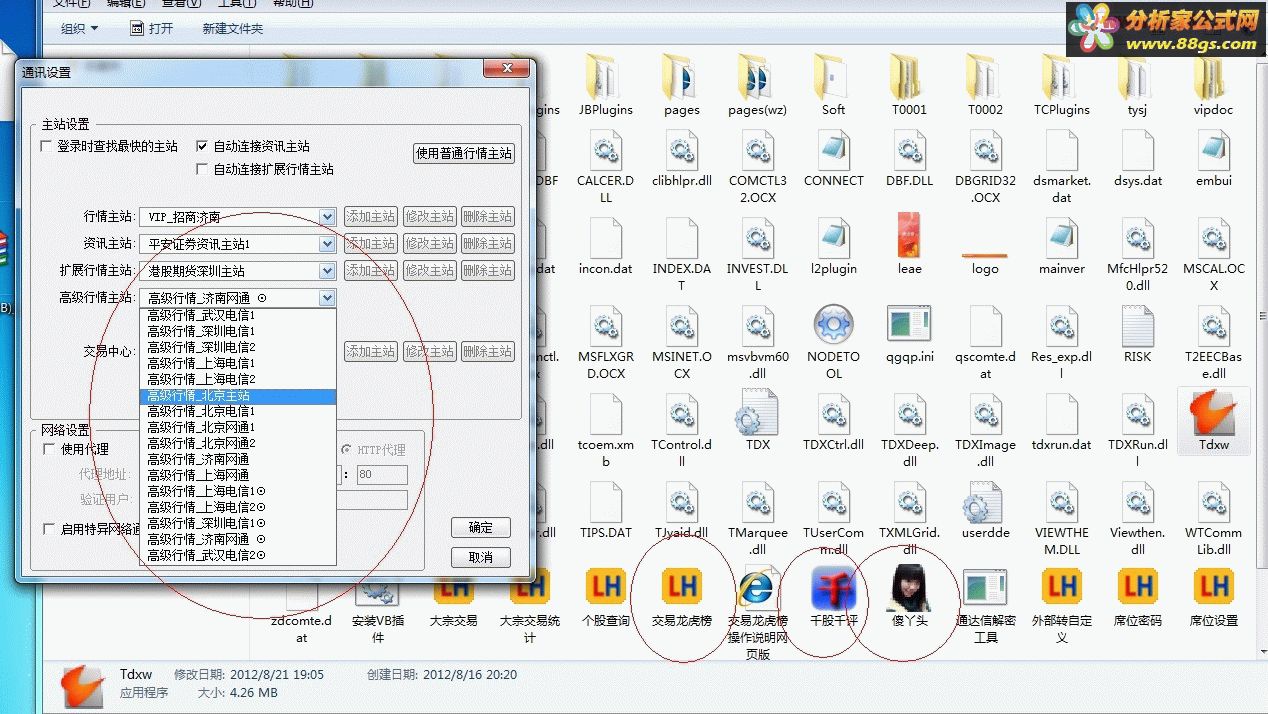Click the Tdxw icon in the details pane
This screenshot has height=714, width=1268.
pos(82,685)
